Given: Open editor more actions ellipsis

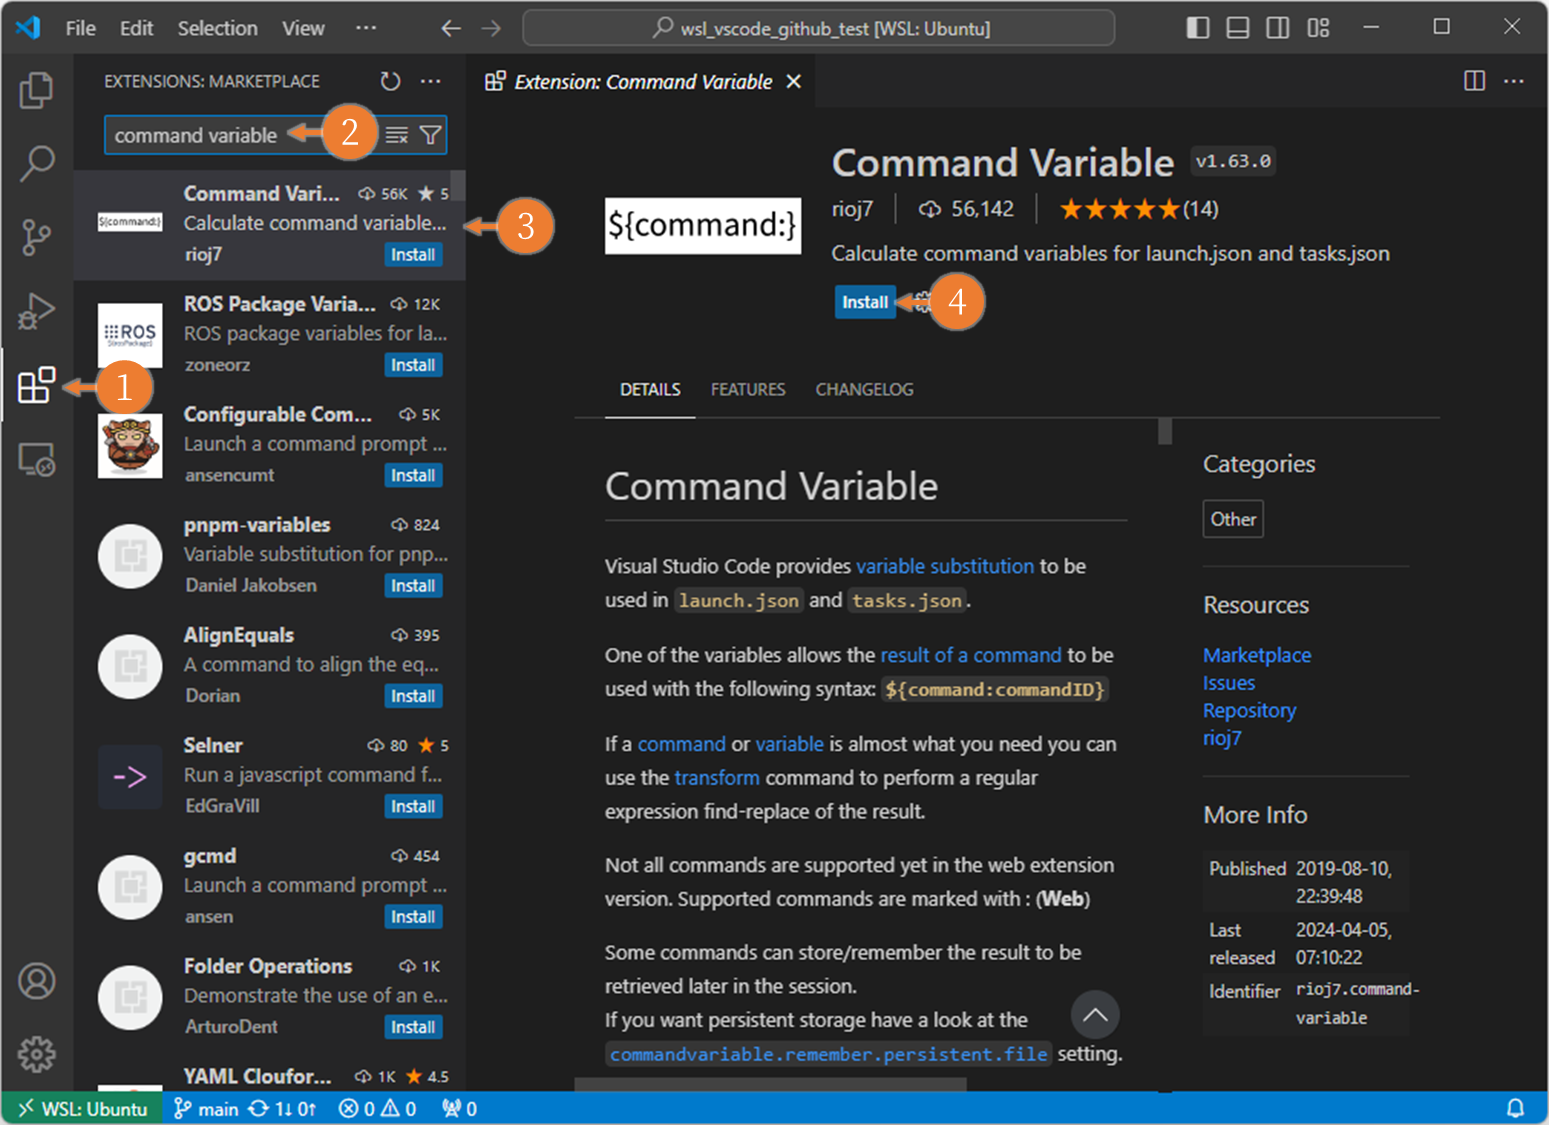Looking at the screenshot, I should (1514, 81).
